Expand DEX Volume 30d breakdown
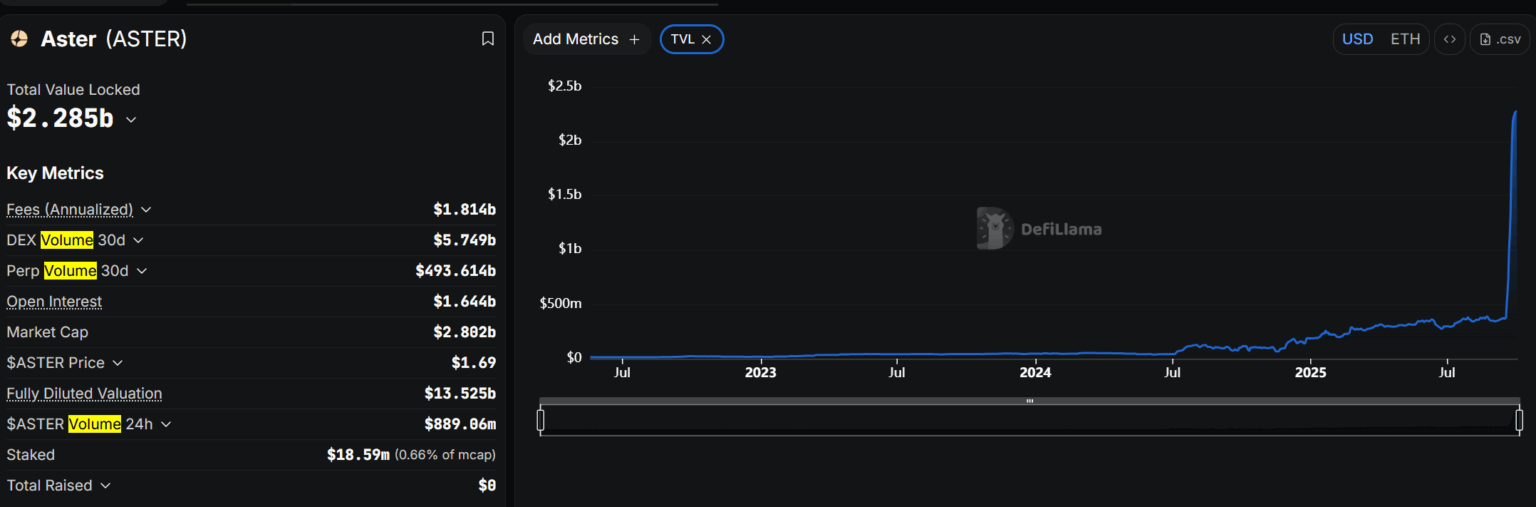 pyautogui.click(x=138, y=240)
